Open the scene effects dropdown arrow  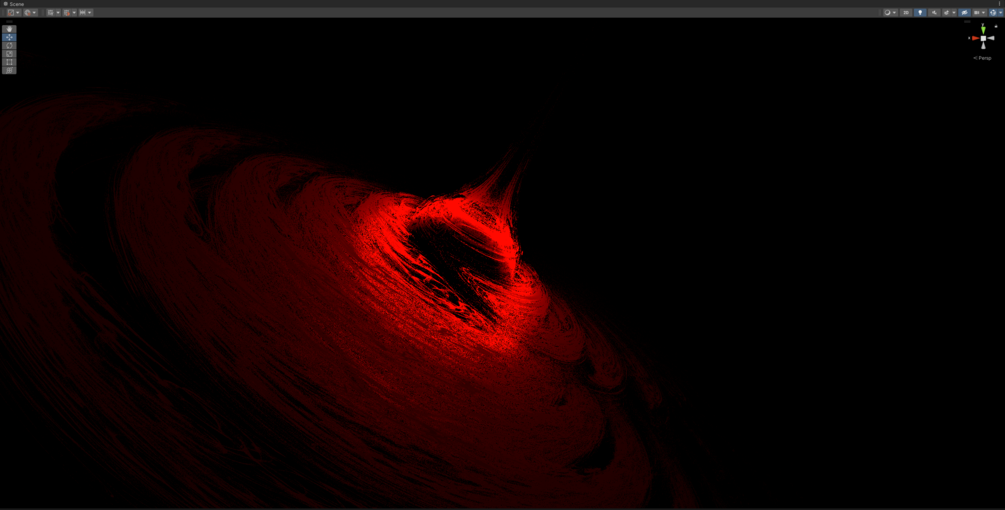[954, 12]
